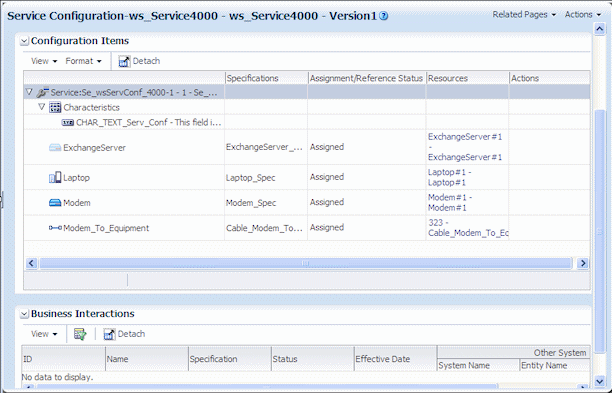Collapse the Service:Se_wsServConf_4000-1 tree node

[29, 92]
